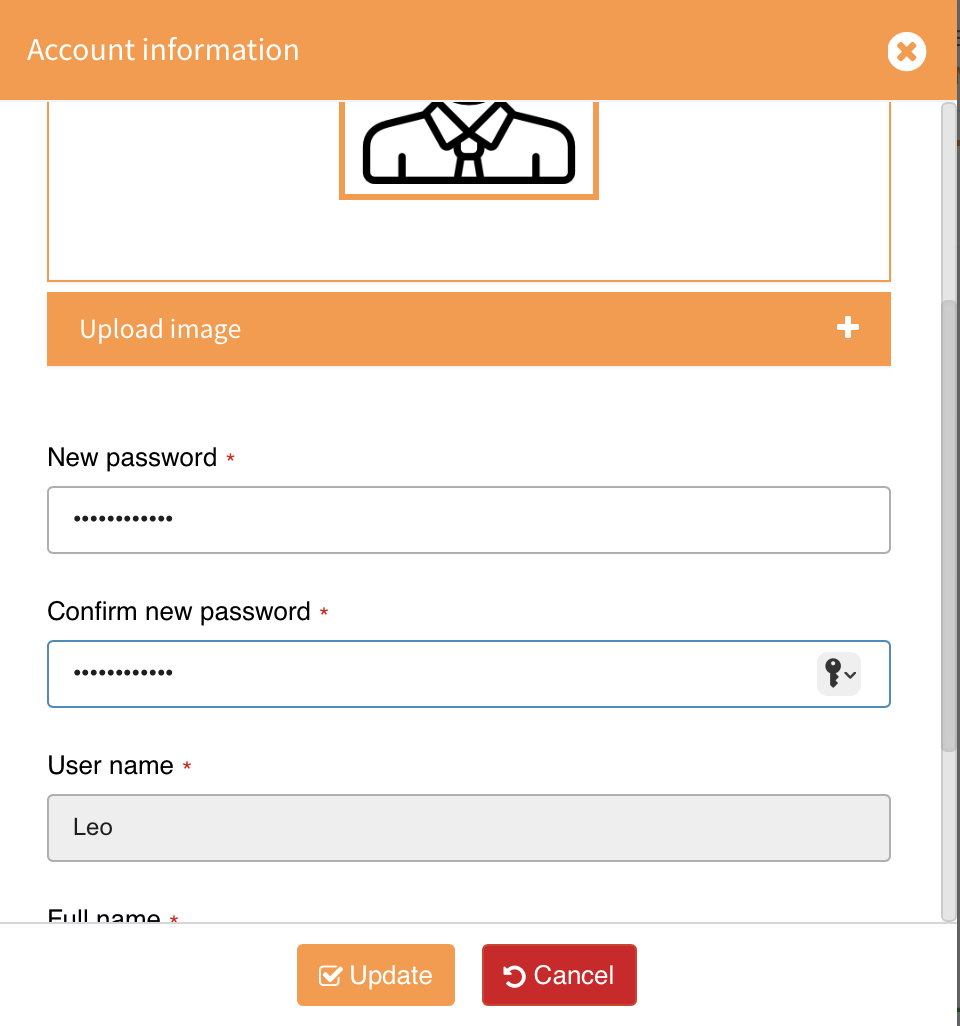The image size is (960, 1026).
Task: Select the profile avatar picture
Action: tap(468, 145)
